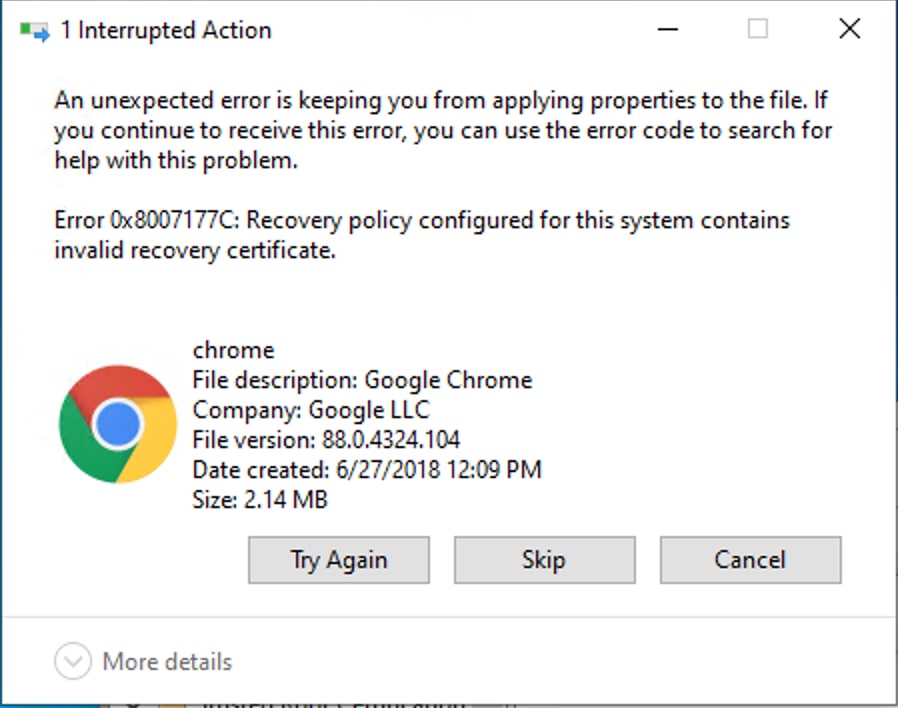Click the unexpected error description paragraph
The image size is (898, 708).
click(443, 130)
